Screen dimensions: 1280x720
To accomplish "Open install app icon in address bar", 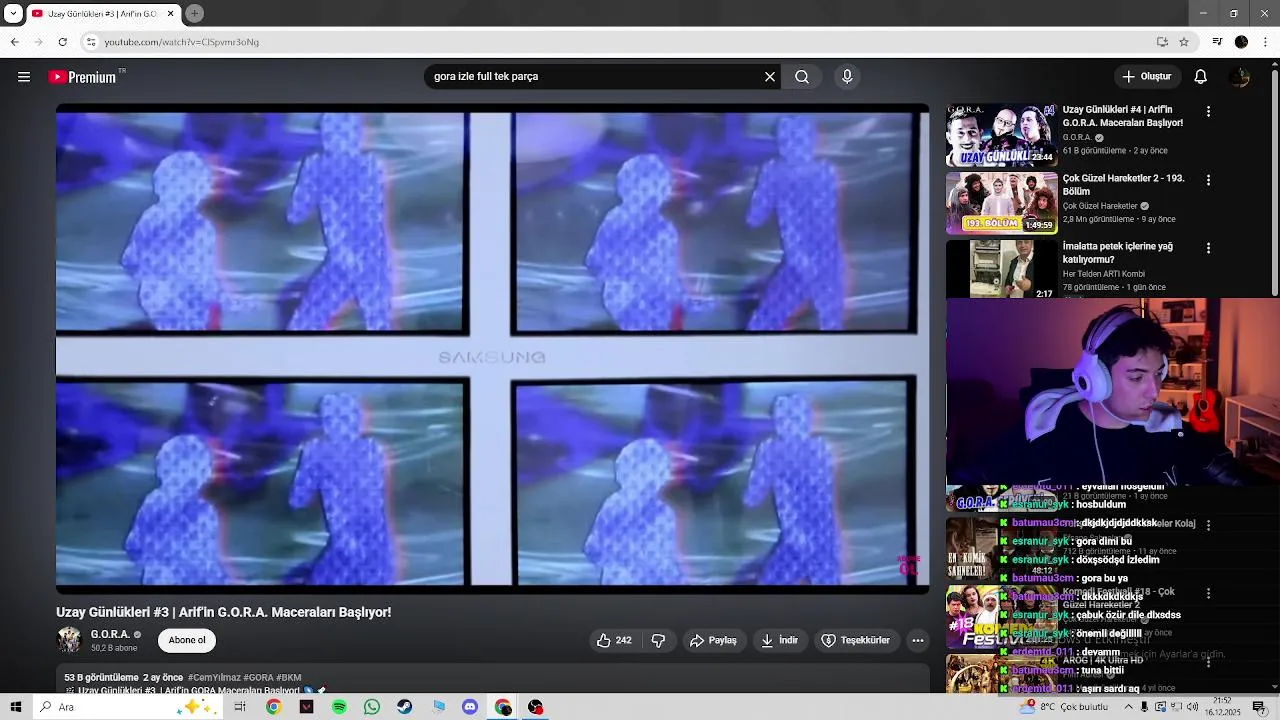I will [x=1162, y=42].
